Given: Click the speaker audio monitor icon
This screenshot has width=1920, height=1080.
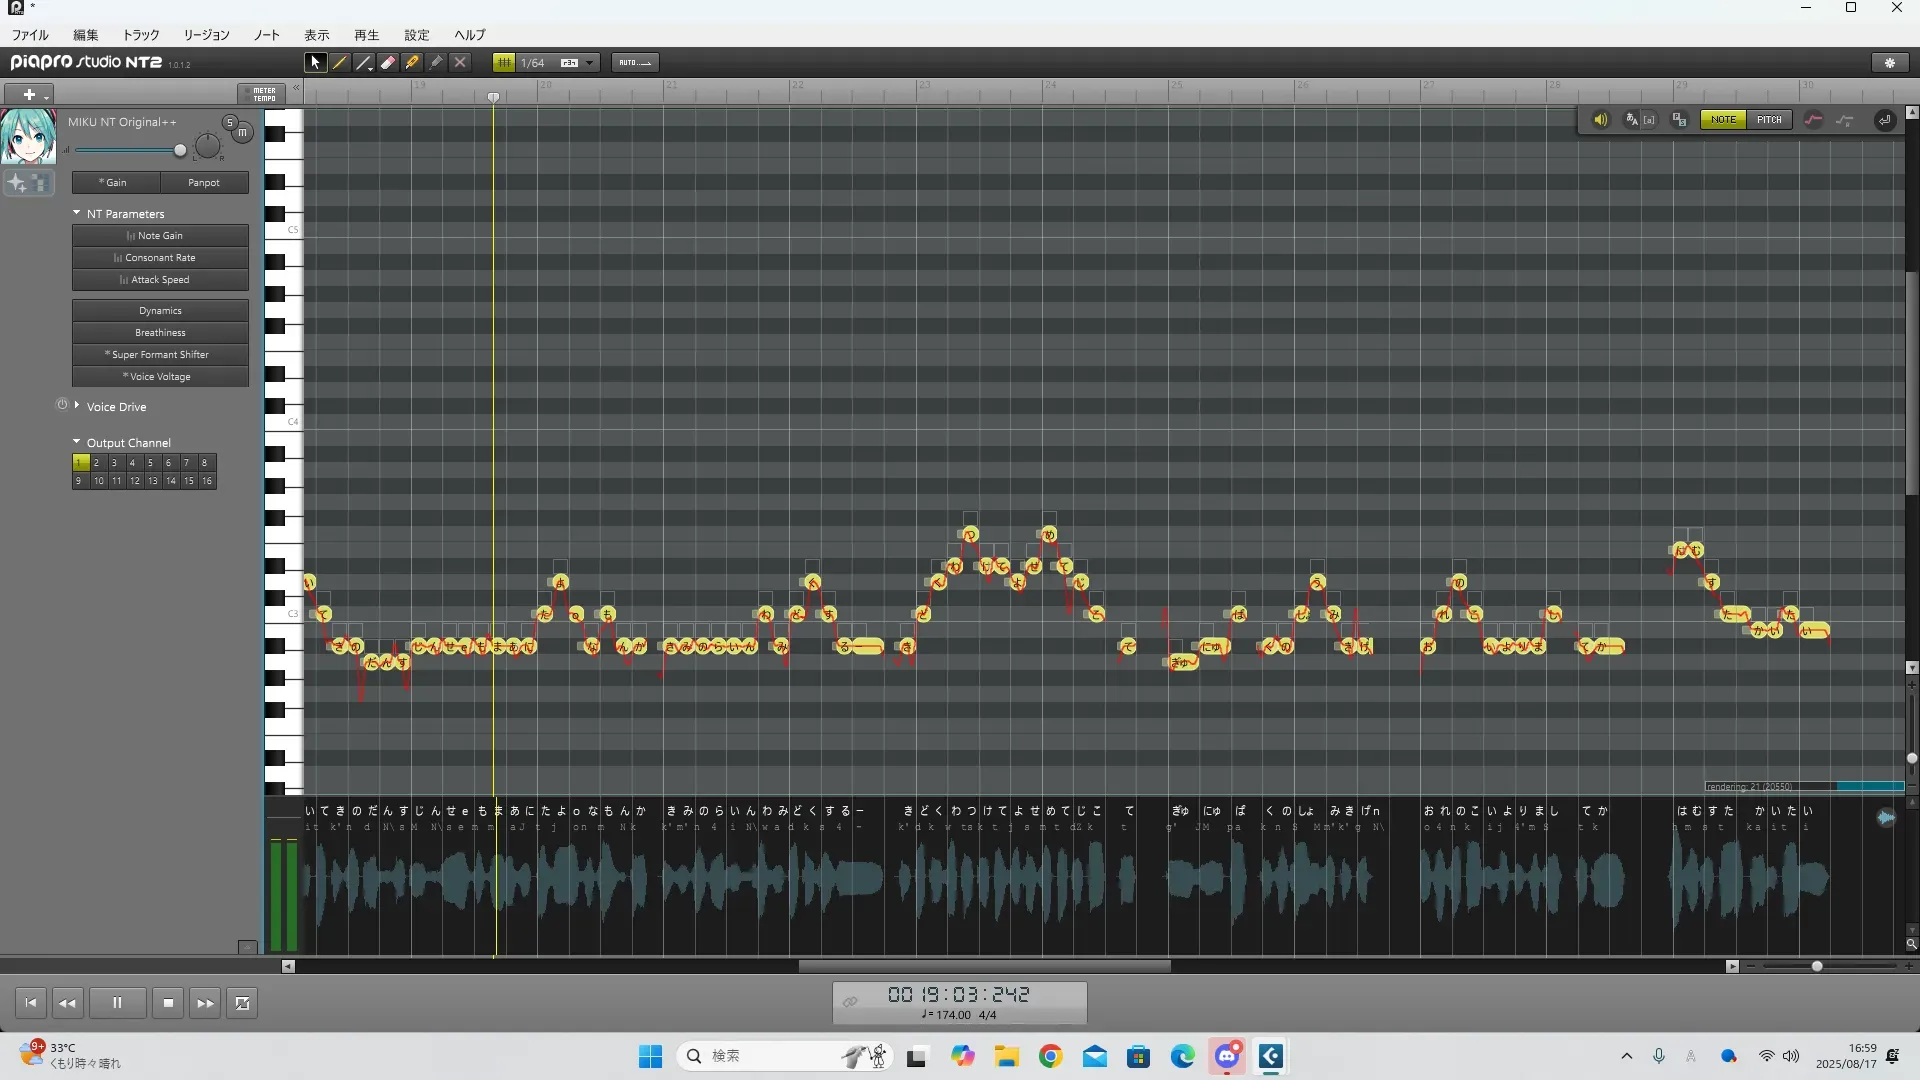Looking at the screenshot, I should (x=1600, y=120).
